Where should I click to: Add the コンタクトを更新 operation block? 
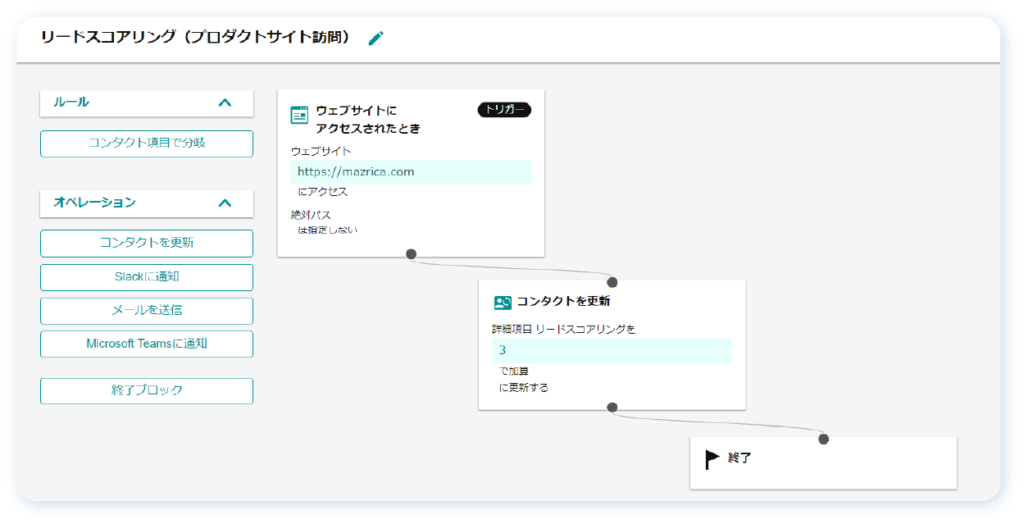(146, 243)
